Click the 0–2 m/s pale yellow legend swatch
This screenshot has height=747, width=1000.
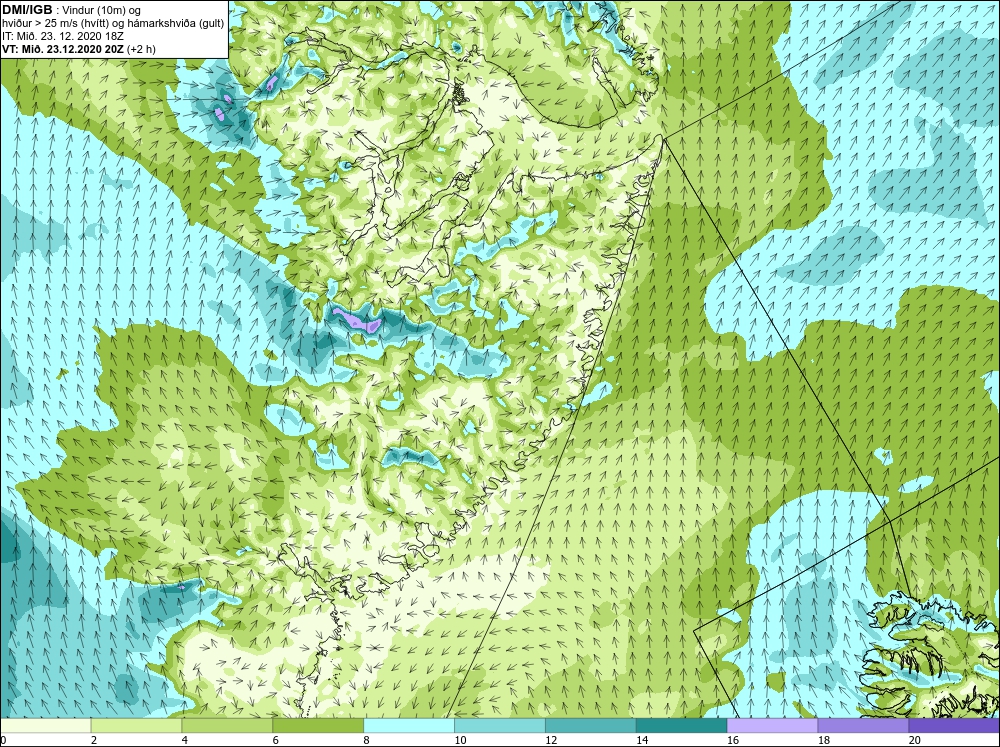[x=45, y=725]
